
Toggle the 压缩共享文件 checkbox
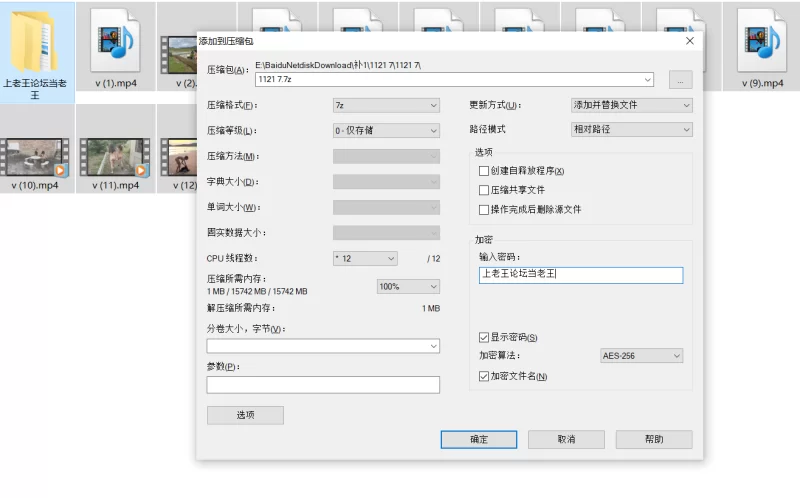click(x=485, y=190)
